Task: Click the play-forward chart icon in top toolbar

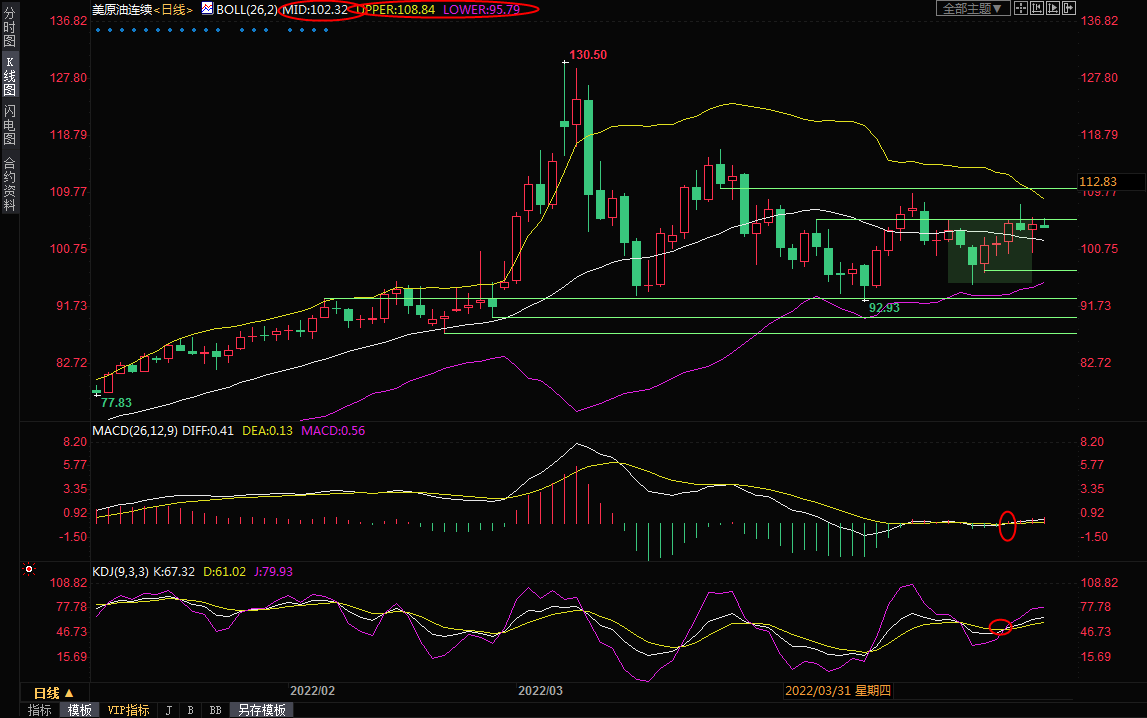Action: pos(1053,9)
